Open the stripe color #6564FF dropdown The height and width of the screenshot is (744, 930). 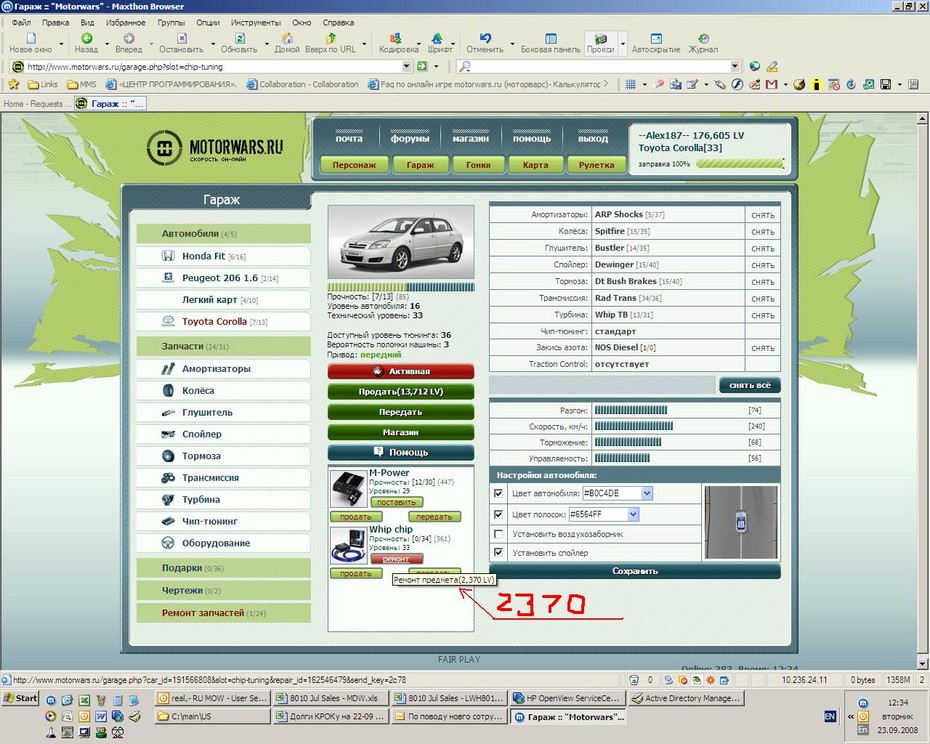633,514
